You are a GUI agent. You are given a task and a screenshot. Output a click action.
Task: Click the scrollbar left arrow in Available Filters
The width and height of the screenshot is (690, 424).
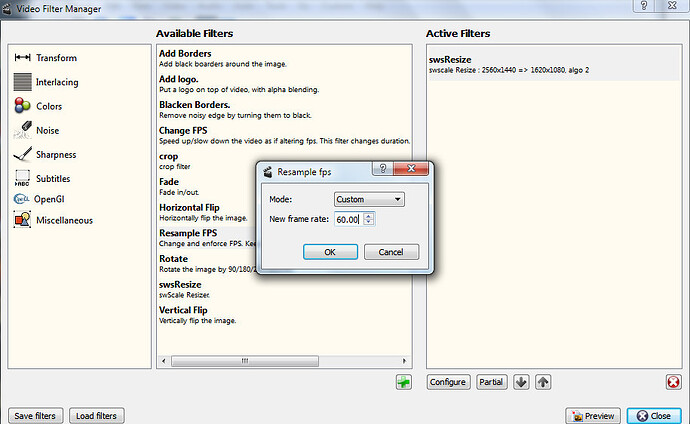(x=164, y=361)
